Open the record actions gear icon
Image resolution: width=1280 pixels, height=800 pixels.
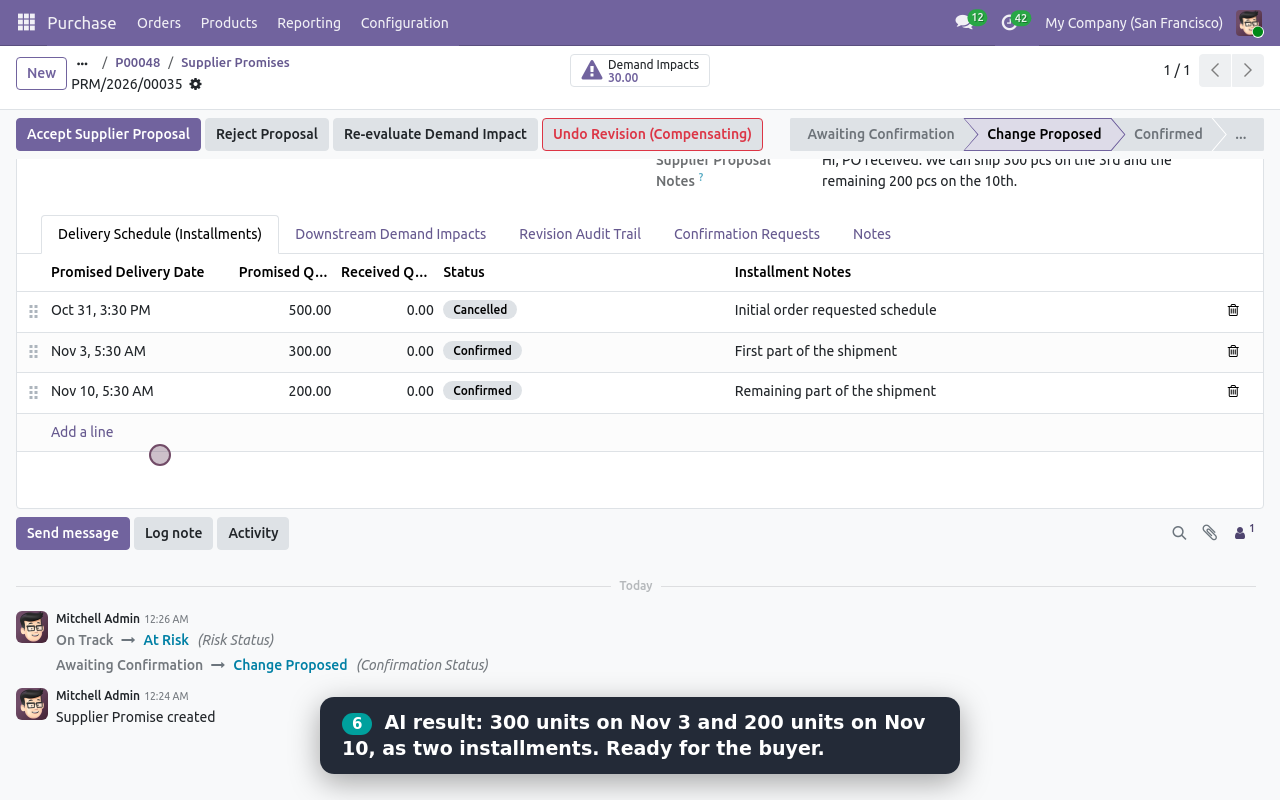[196, 84]
